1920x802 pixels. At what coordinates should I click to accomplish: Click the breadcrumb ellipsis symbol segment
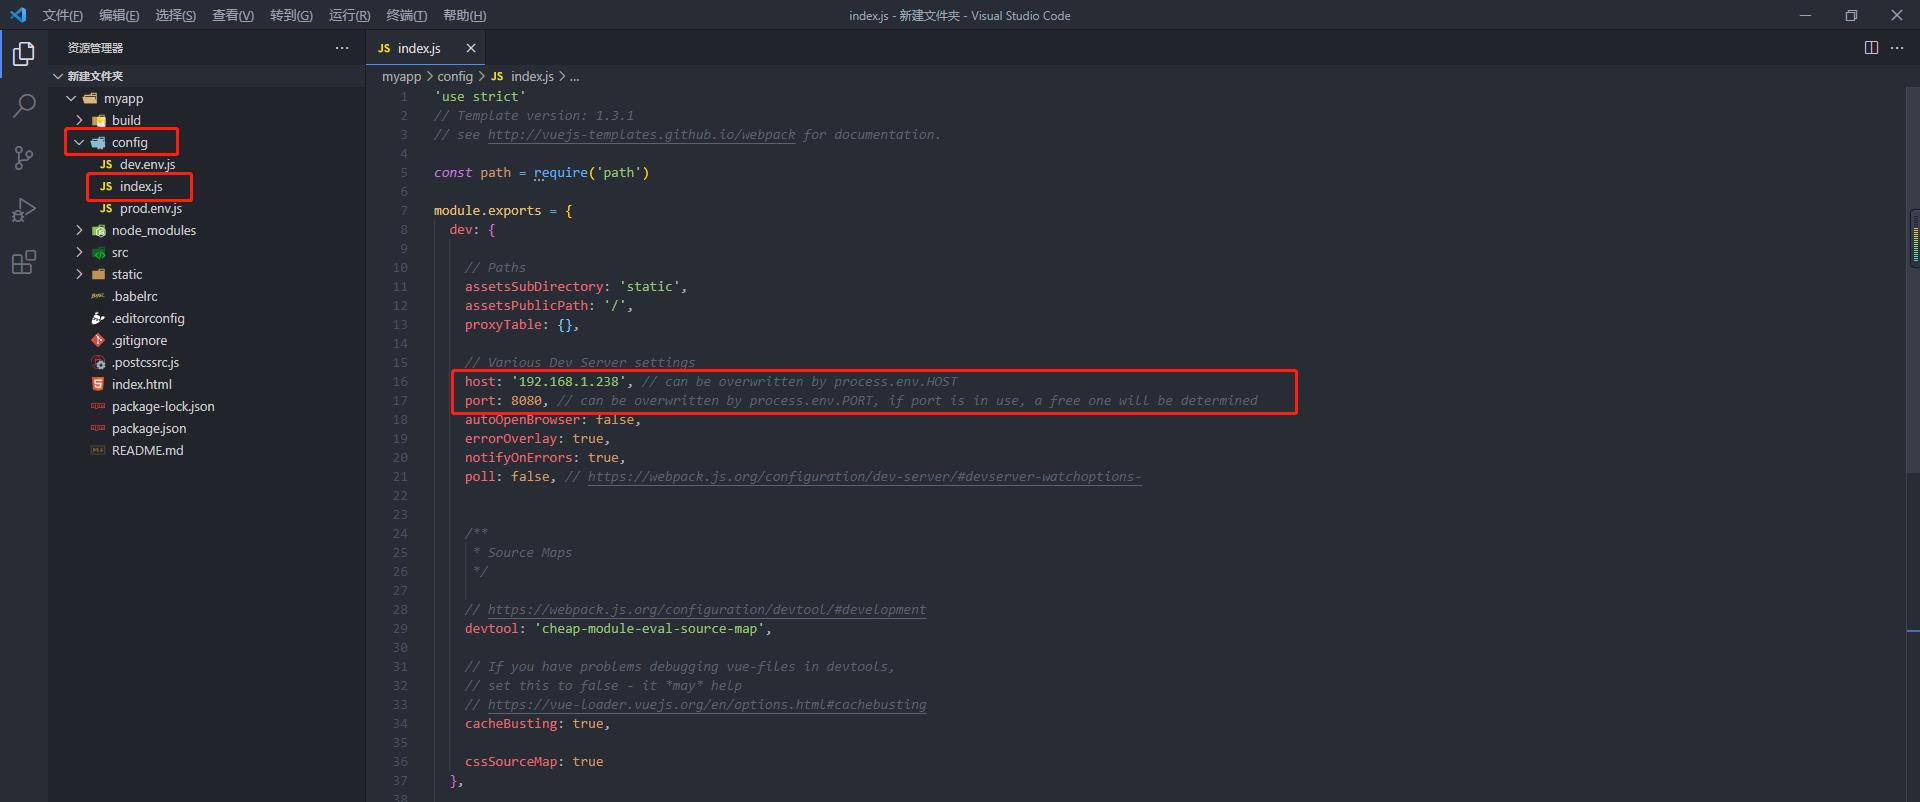(574, 76)
